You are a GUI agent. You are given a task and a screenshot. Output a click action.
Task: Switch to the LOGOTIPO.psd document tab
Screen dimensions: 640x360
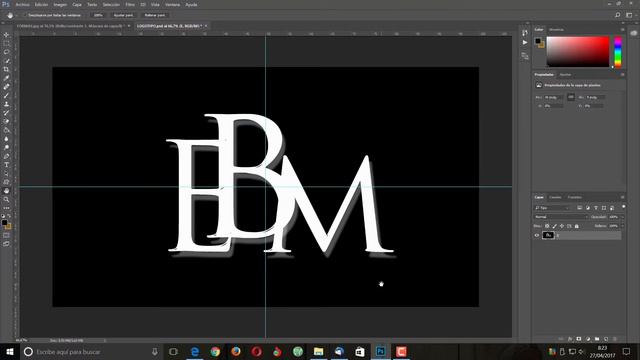(x=169, y=26)
